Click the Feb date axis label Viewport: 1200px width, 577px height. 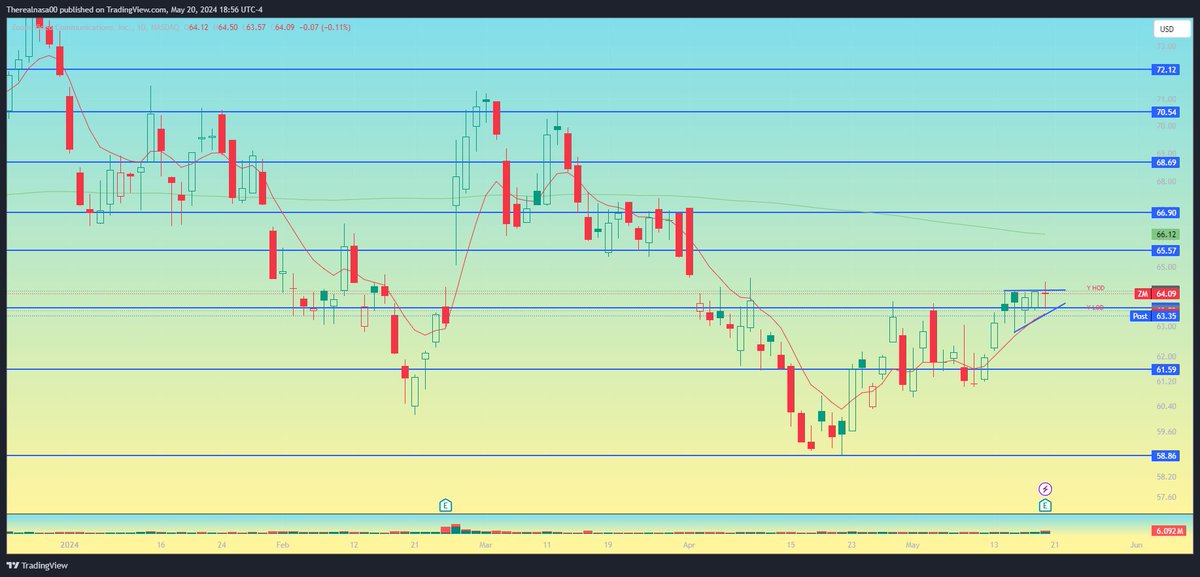coord(282,547)
